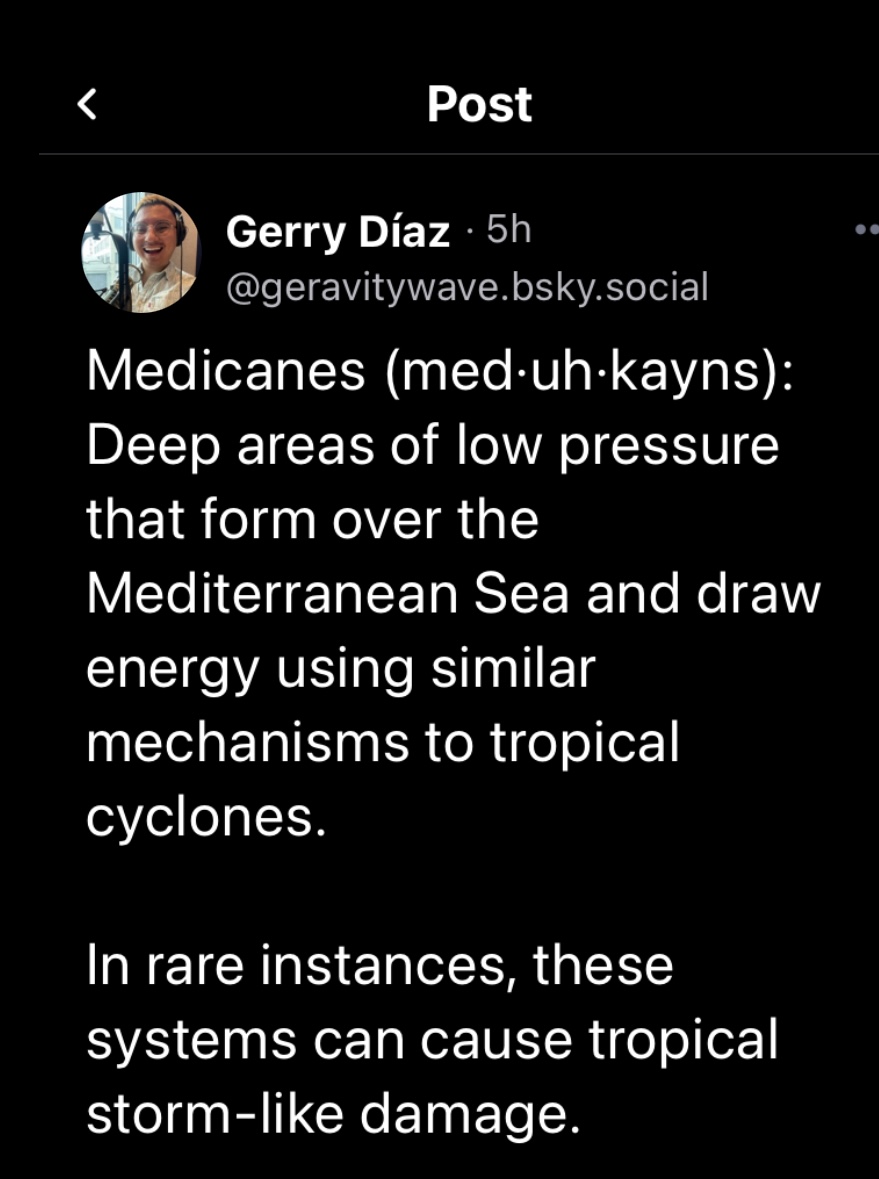Open the @geravitywave.bsky.social handle
879x1179 pixels.
coord(467,287)
